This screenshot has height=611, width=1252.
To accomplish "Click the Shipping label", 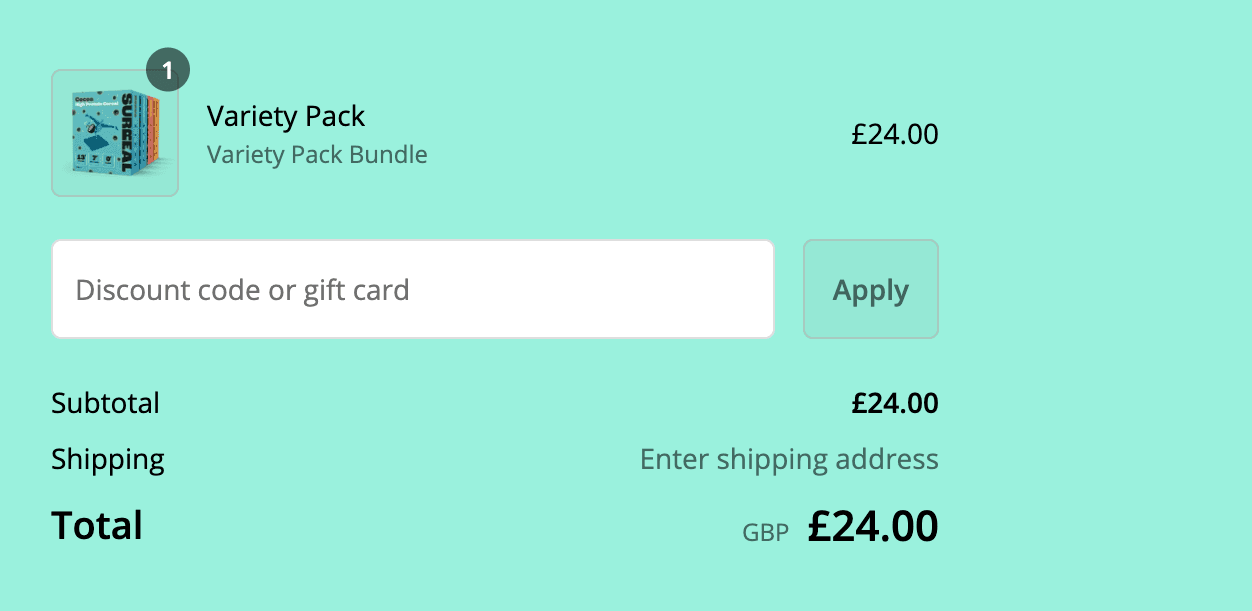I will coord(108,459).
